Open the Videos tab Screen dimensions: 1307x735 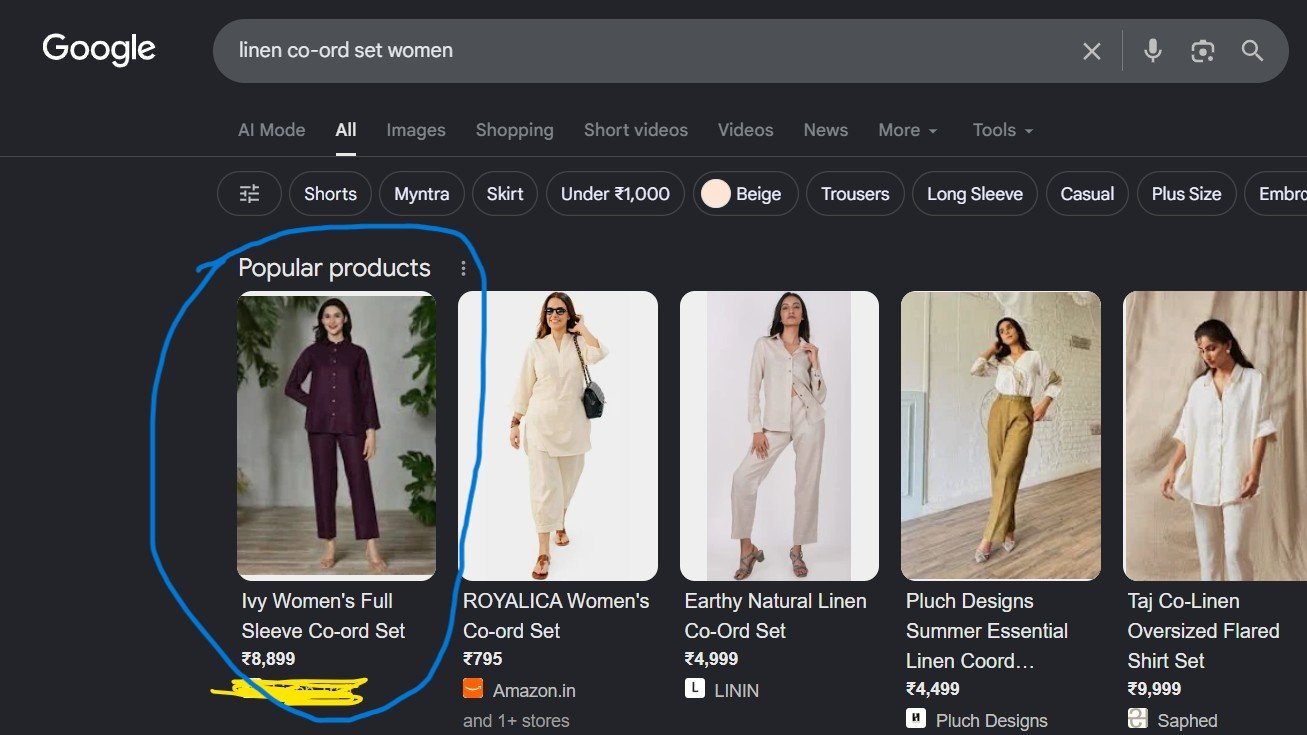[746, 130]
